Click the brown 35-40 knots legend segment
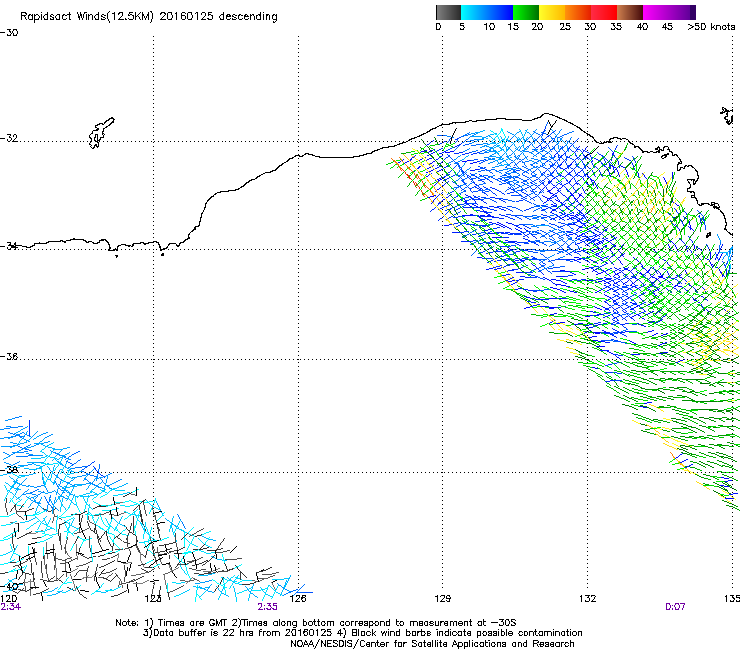Viewport: 740px width, 650px height. point(630,12)
